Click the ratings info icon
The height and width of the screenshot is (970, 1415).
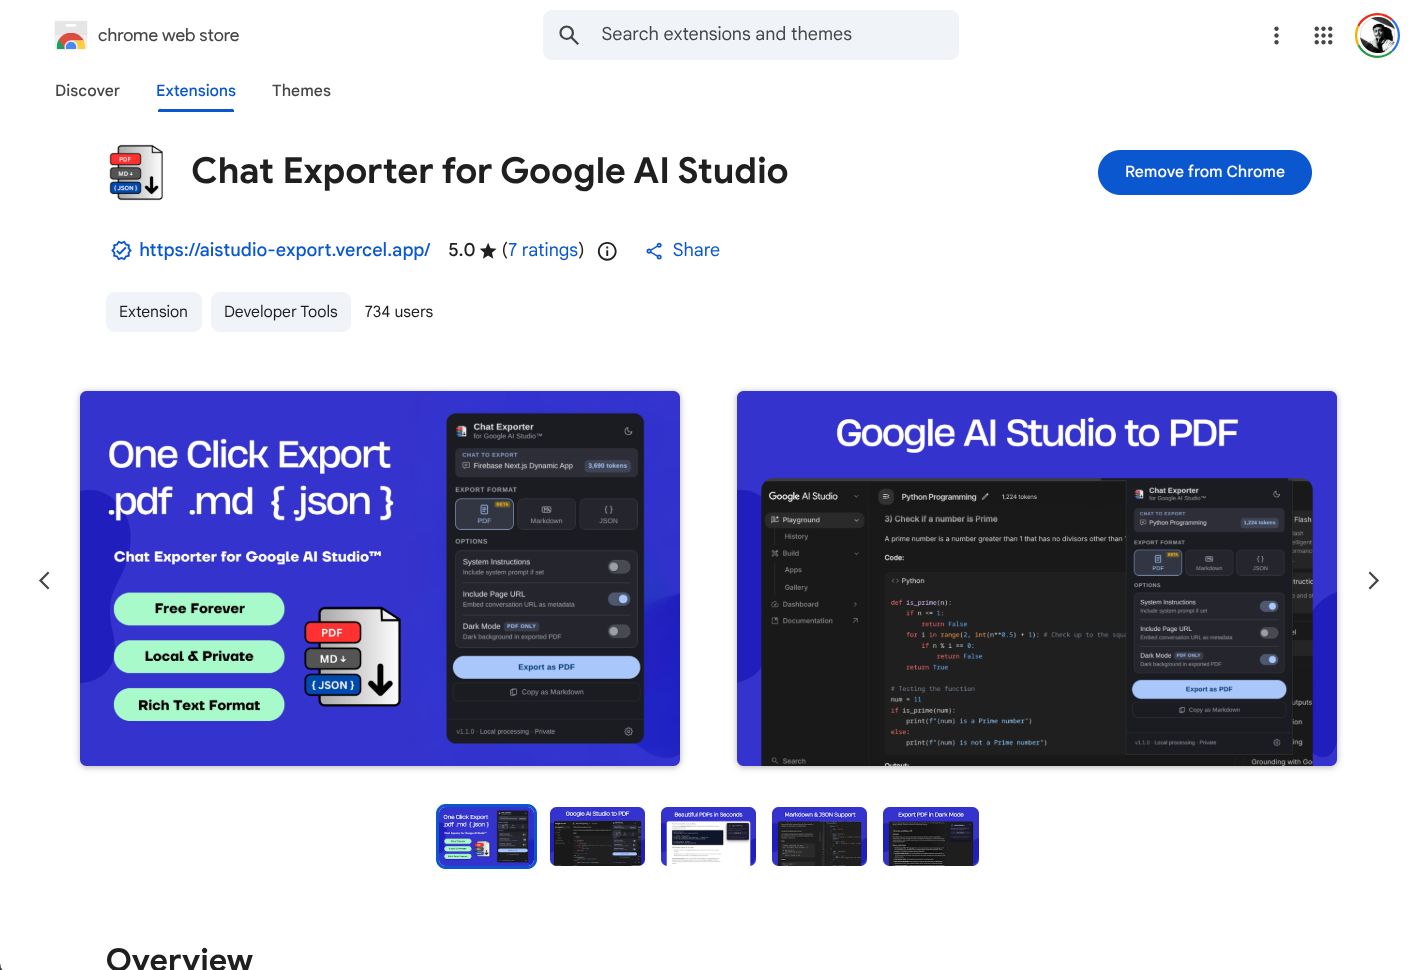coord(607,251)
